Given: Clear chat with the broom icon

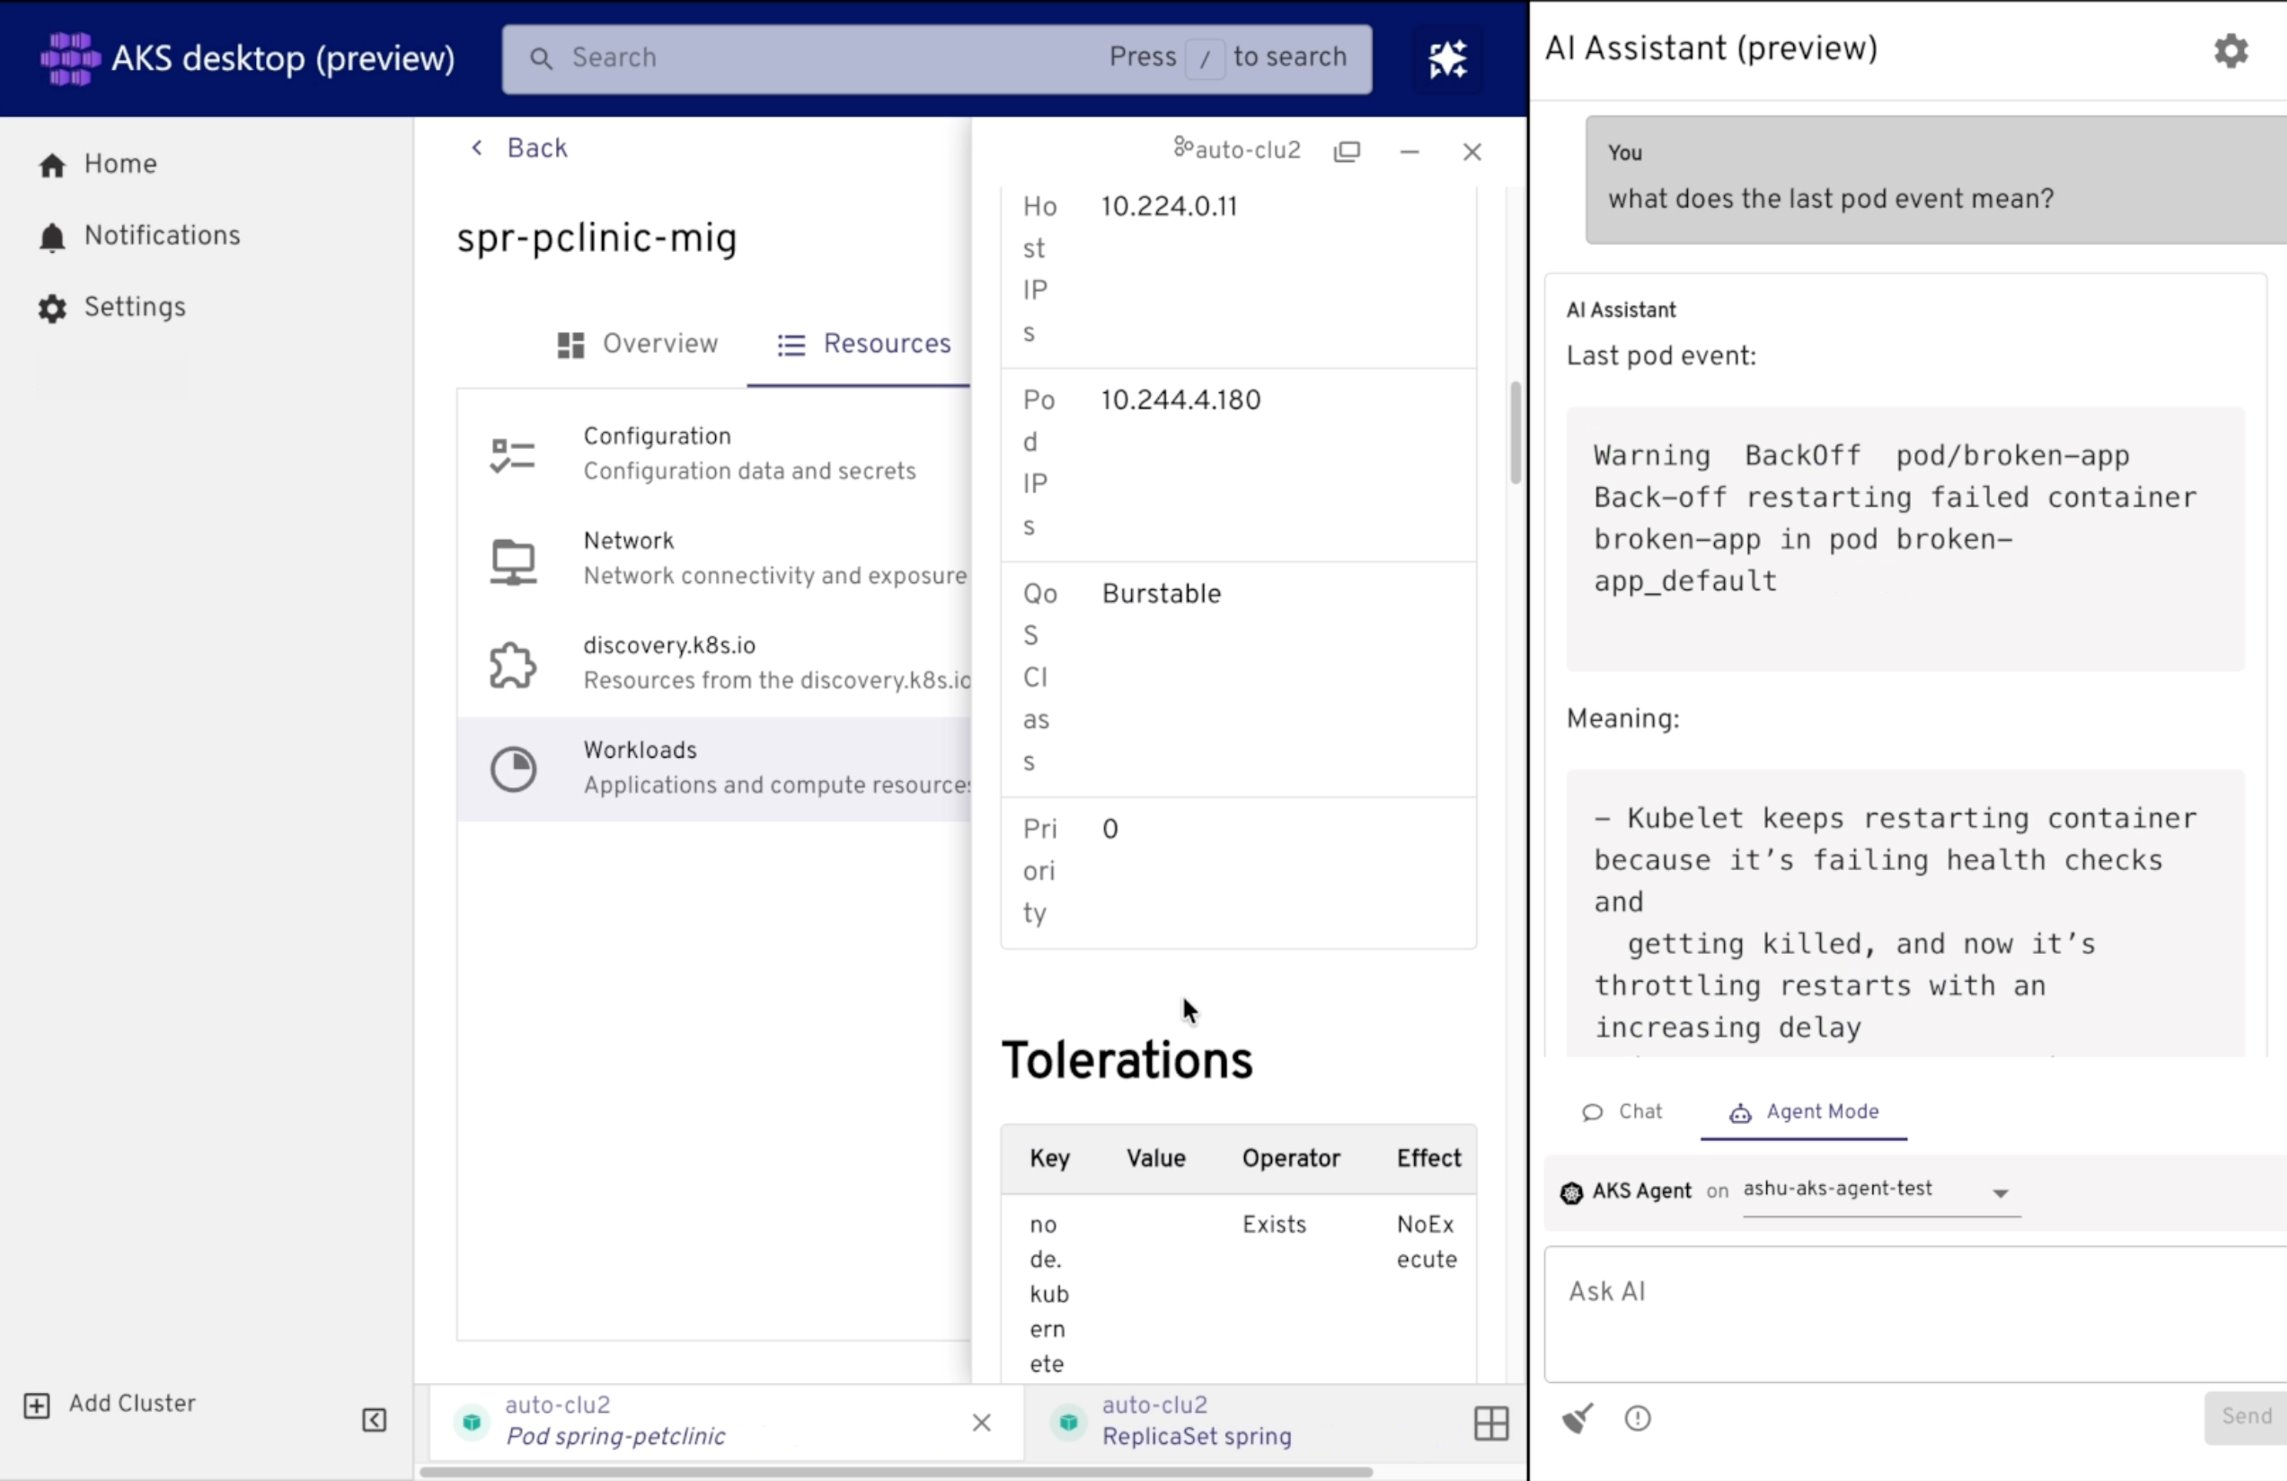Looking at the screenshot, I should pyautogui.click(x=1578, y=1418).
